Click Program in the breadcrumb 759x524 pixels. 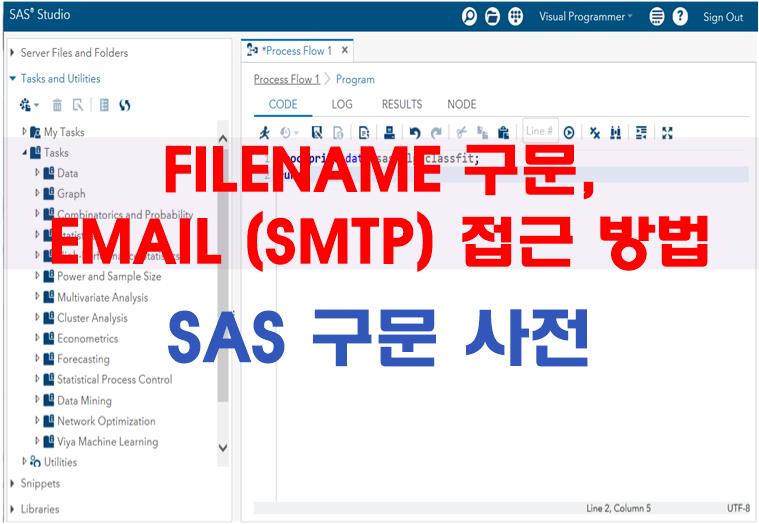point(355,79)
